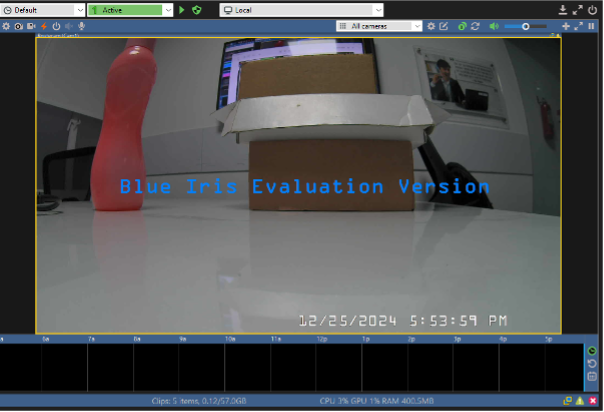604x412 pixels.
Task: Click the download icon in top bar
Action: tap(563, 10)
